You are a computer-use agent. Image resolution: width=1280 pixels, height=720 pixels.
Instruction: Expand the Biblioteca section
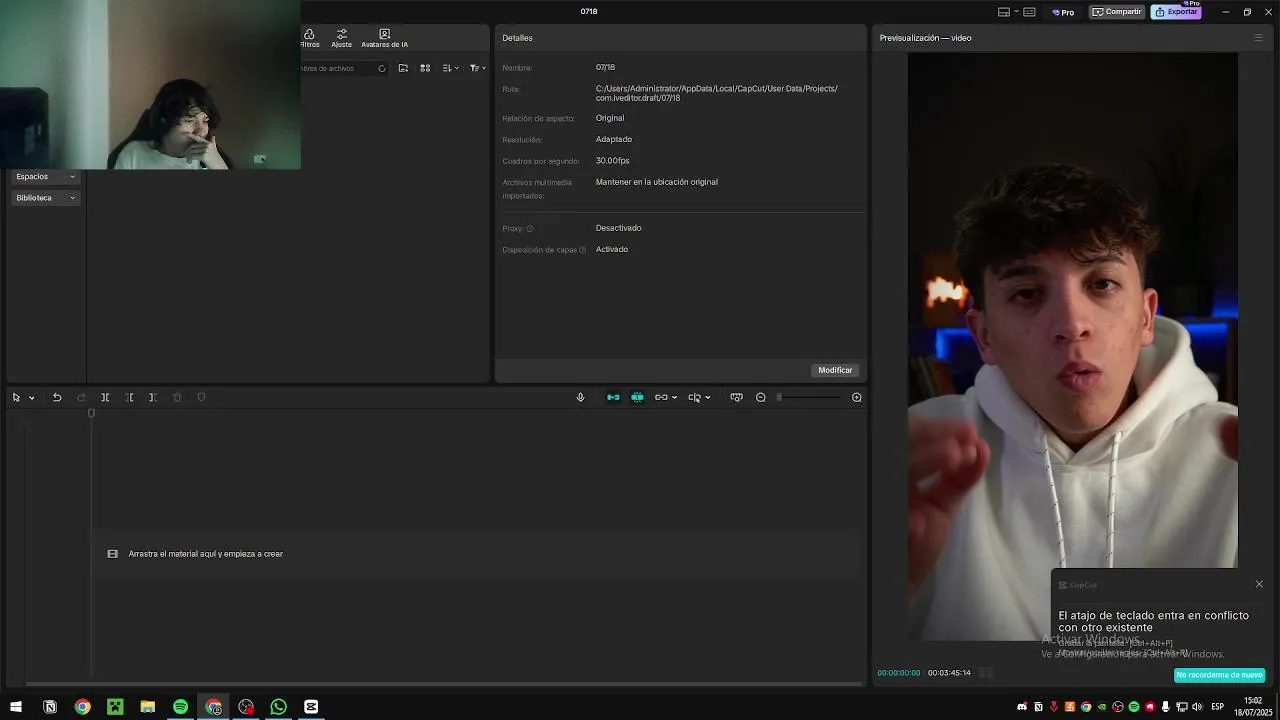coord(45,198)
